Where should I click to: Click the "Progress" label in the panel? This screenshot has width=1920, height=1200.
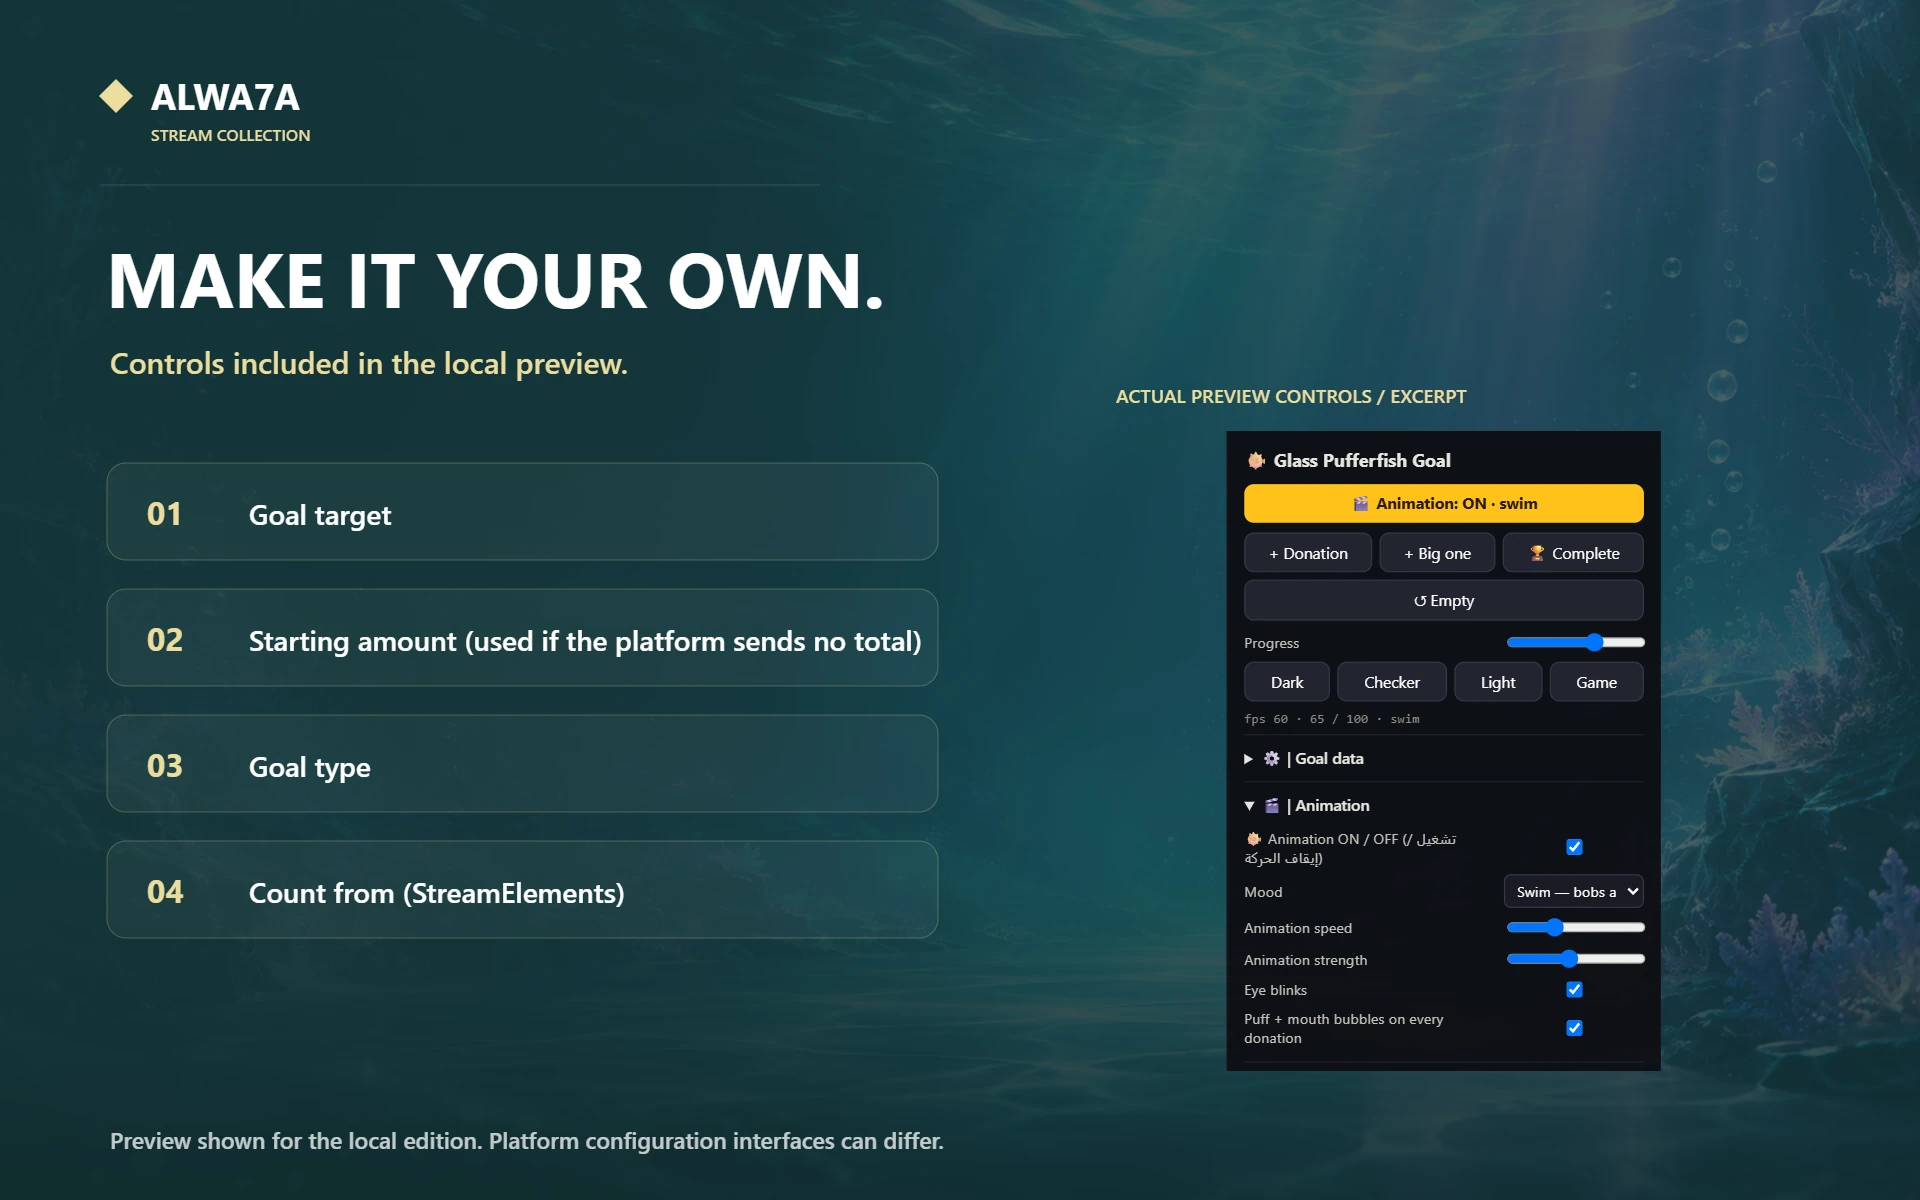1271,643
